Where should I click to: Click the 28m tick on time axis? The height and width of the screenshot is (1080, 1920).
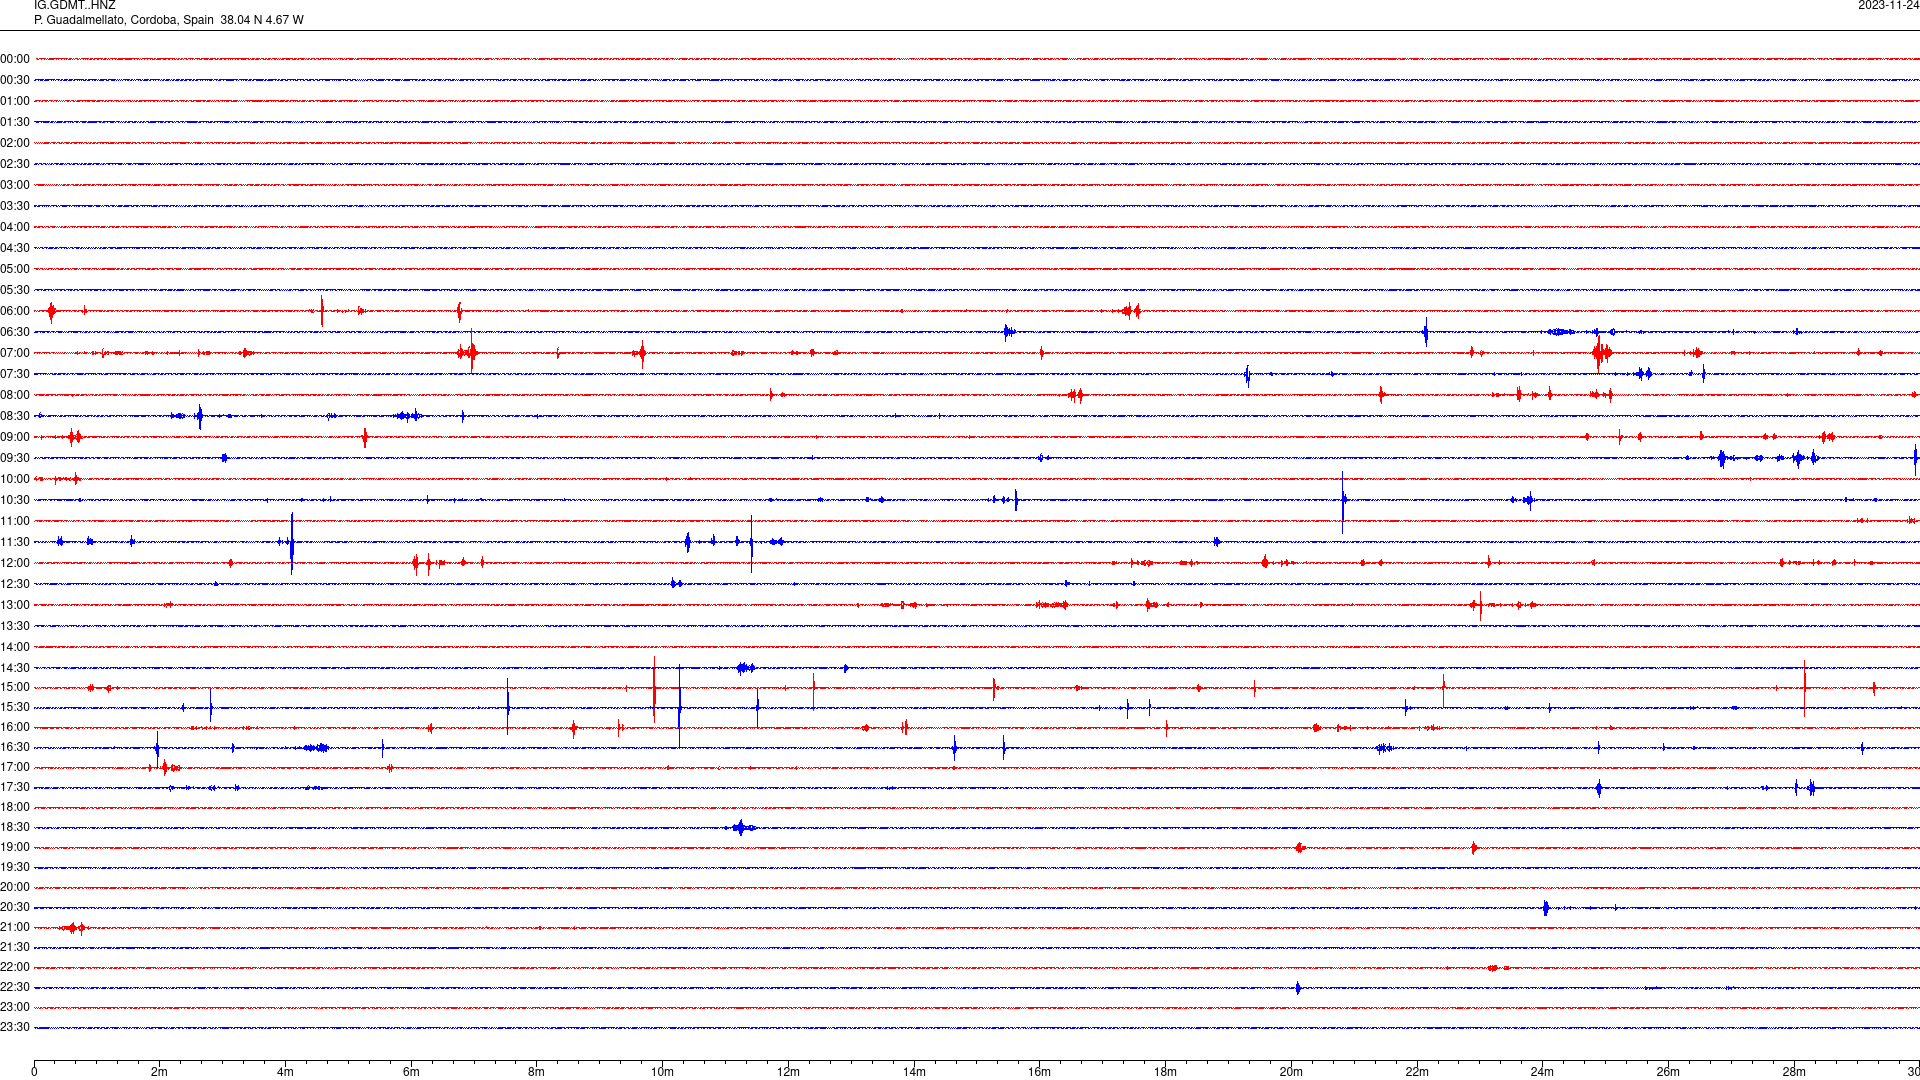point(1794,1072)
